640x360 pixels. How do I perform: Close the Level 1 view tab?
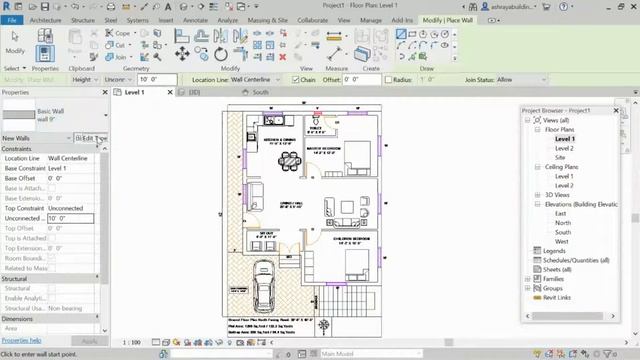pyautogui.click(x=170, y=92)
